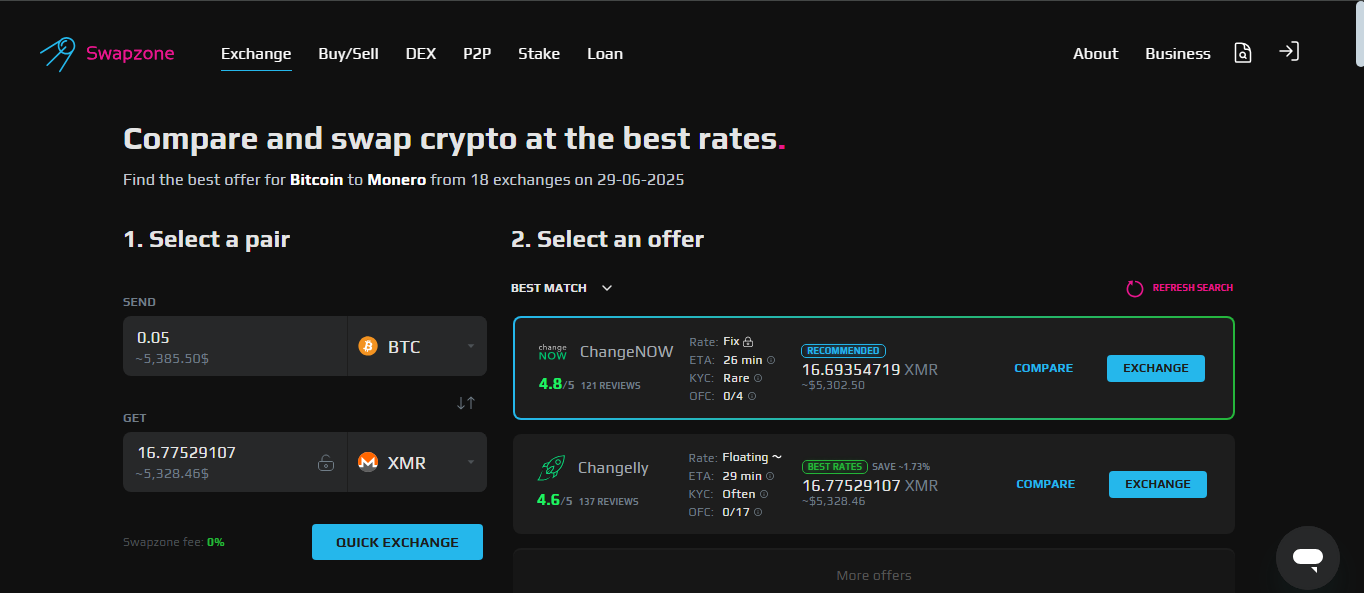Open the Best Match sort dropdown
The image size is (1364, 593).
[x=562, y=288]
